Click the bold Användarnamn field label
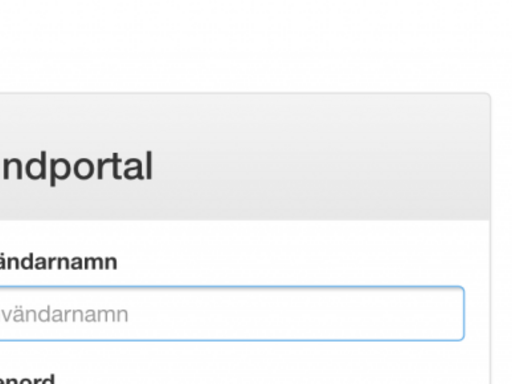 click(58, 262)
